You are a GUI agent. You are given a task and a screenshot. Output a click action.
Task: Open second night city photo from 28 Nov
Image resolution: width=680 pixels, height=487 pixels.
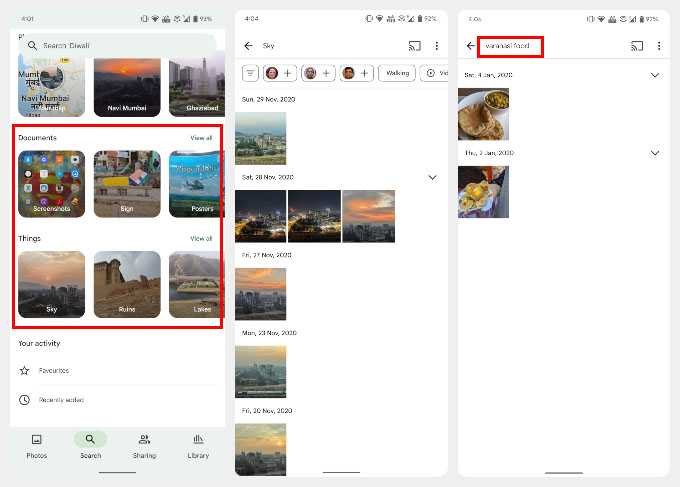314,216
